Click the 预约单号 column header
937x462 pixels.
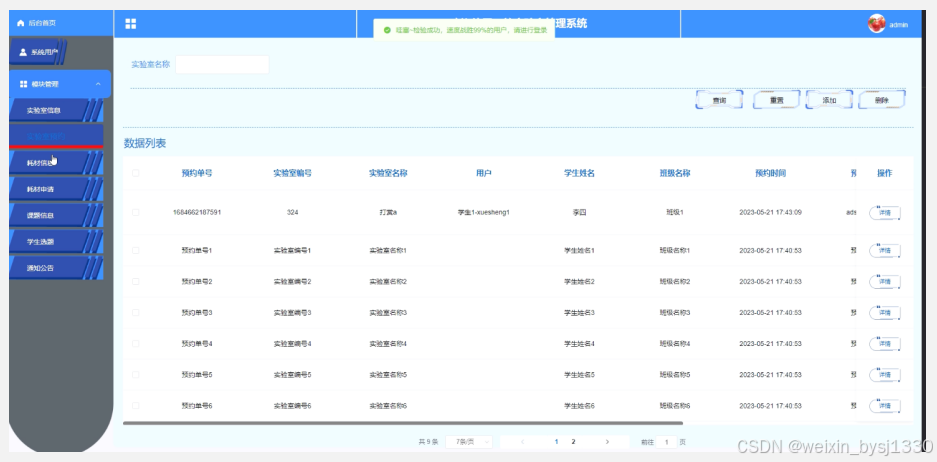(197, 173)
